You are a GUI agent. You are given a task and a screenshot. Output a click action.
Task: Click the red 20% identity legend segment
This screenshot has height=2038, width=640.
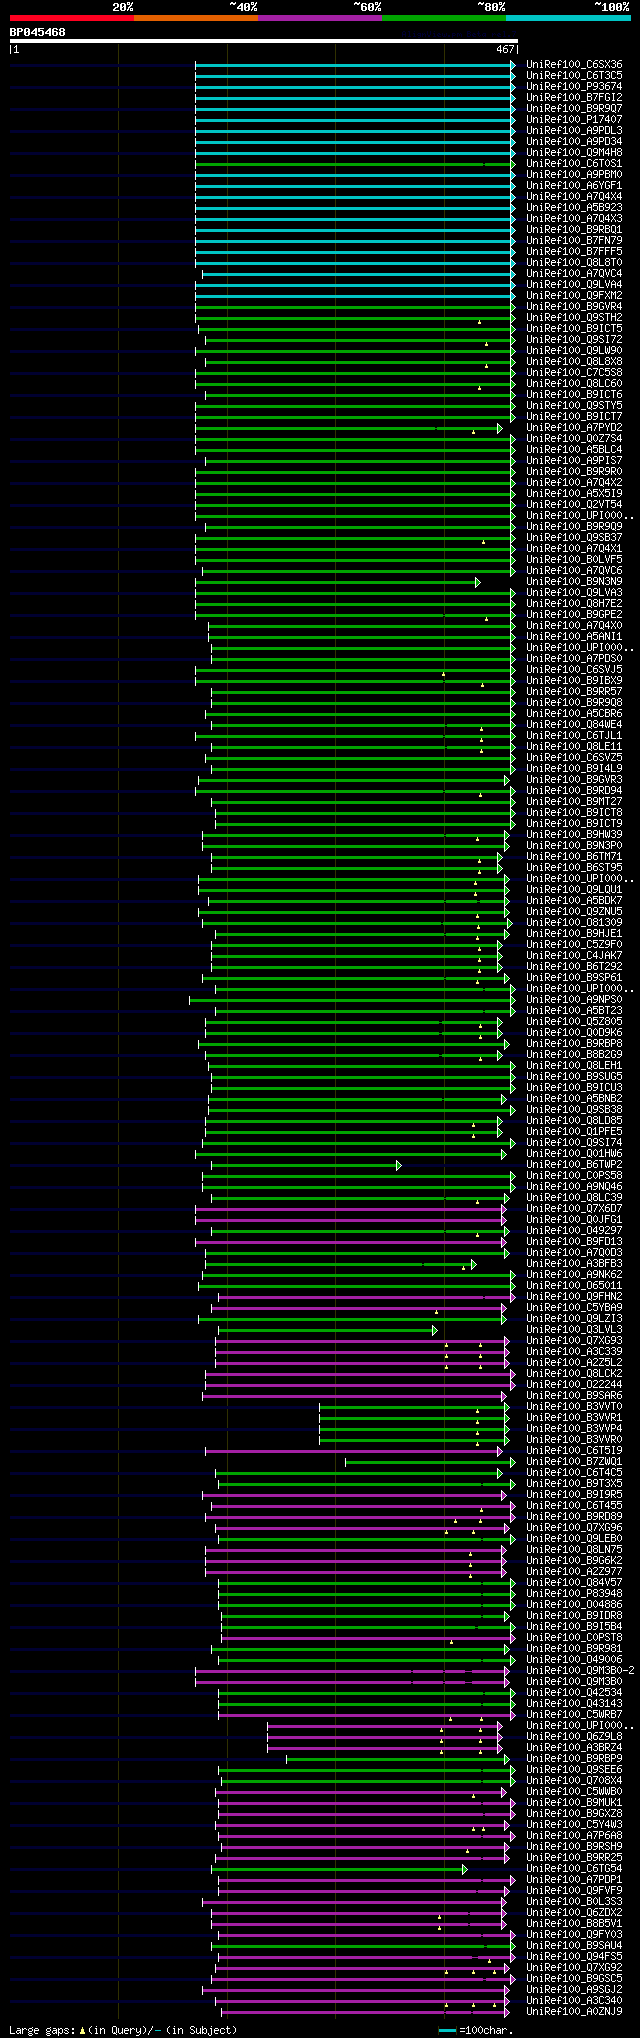(x=71, y=18)
